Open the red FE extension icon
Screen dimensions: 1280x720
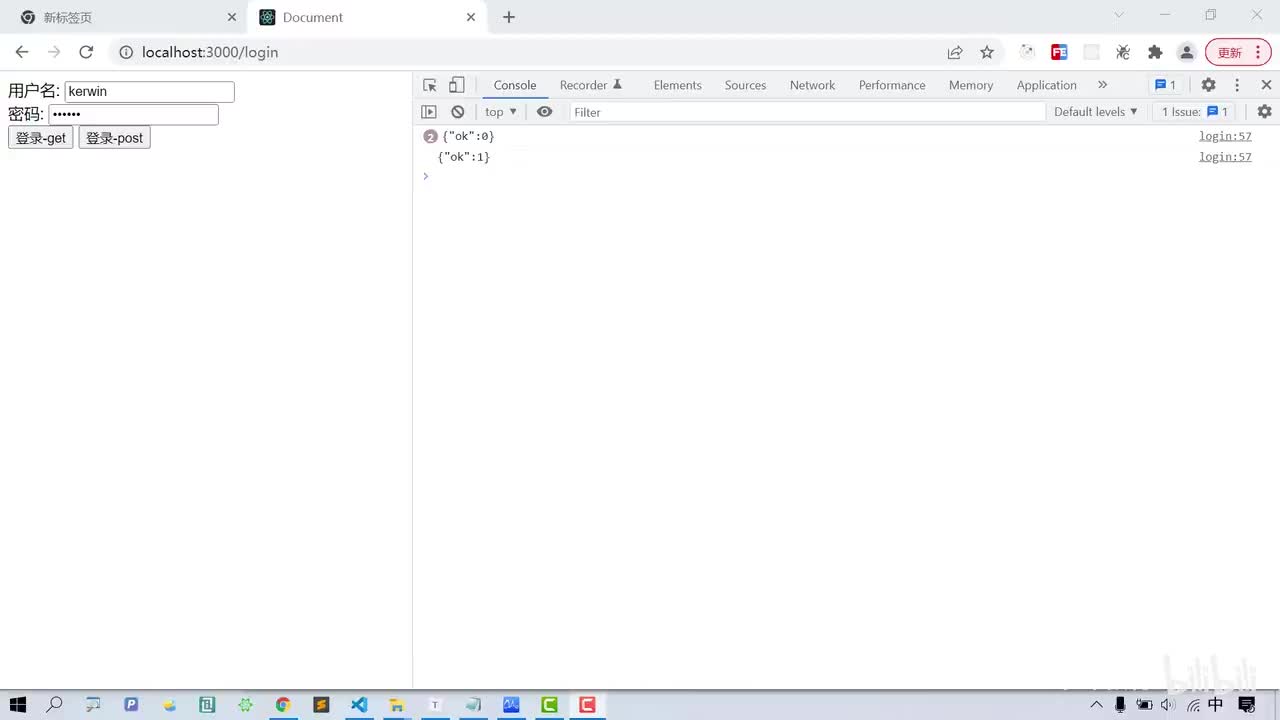pyautogui.click(x=1059, y=52)
